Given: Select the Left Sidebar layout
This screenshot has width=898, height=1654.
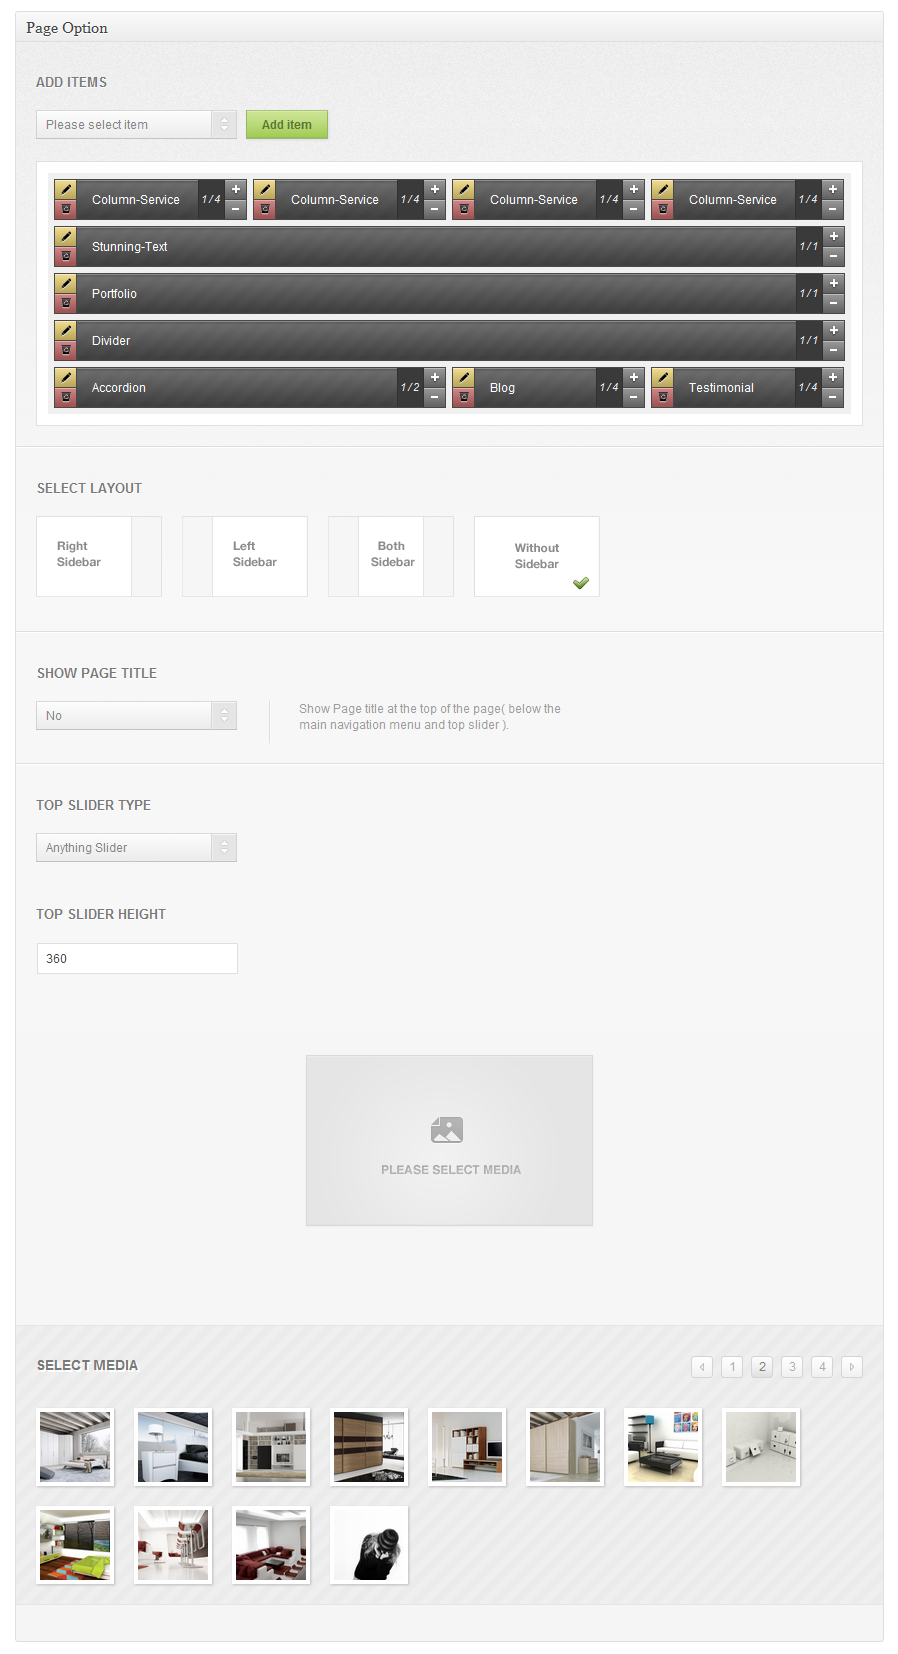Looking at the screenshot, I should tap(245, 556).
